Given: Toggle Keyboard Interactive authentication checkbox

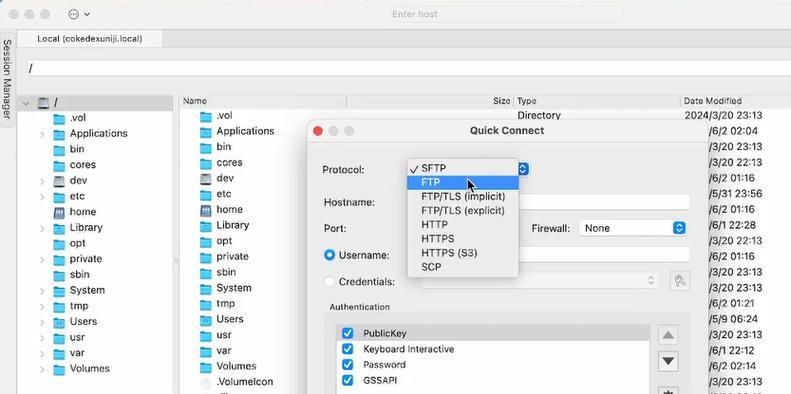Looking at the screenshot, I should [x=348, y=349].
